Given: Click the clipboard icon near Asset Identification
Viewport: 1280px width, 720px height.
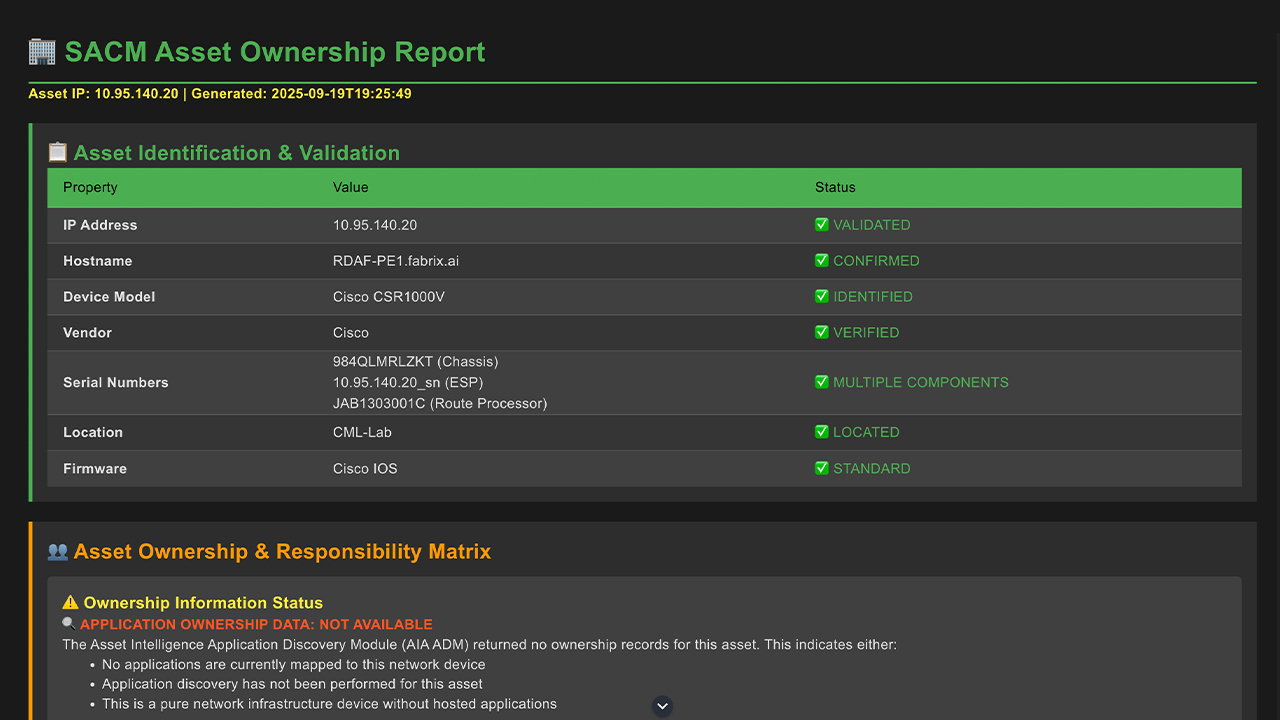Looking at the screenshot, I should click(x=57, y=153).
